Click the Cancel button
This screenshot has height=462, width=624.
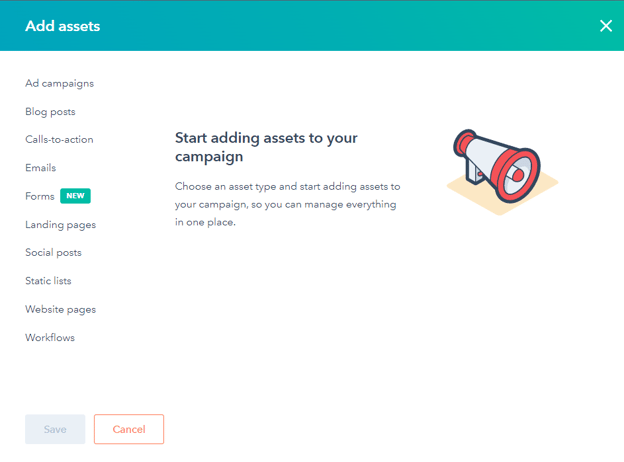coord(129,429)
